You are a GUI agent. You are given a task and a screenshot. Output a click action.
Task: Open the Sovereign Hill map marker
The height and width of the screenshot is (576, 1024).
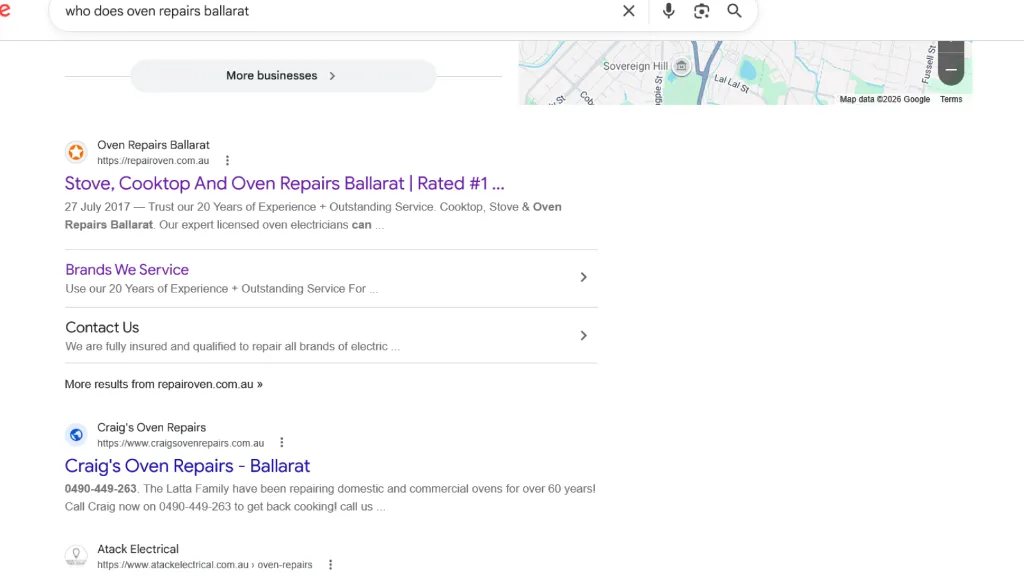681,66
